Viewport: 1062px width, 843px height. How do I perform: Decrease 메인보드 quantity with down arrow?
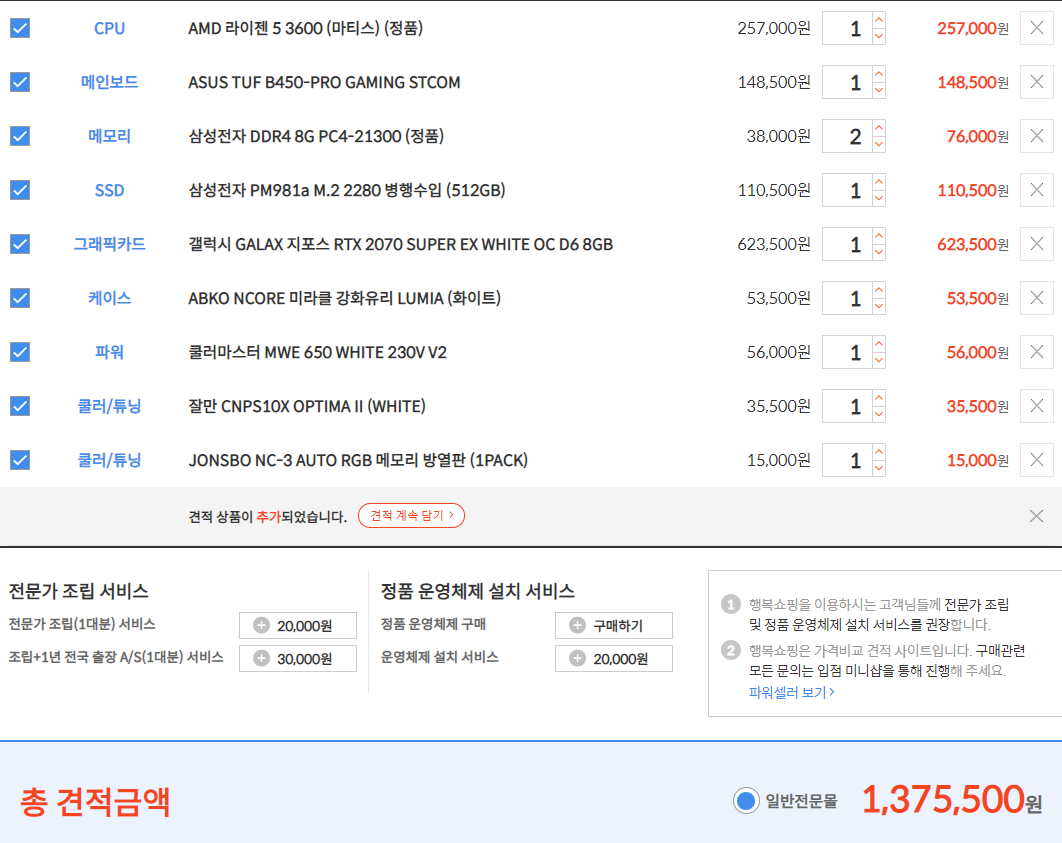pyautogui.click(x=878, y=91)
